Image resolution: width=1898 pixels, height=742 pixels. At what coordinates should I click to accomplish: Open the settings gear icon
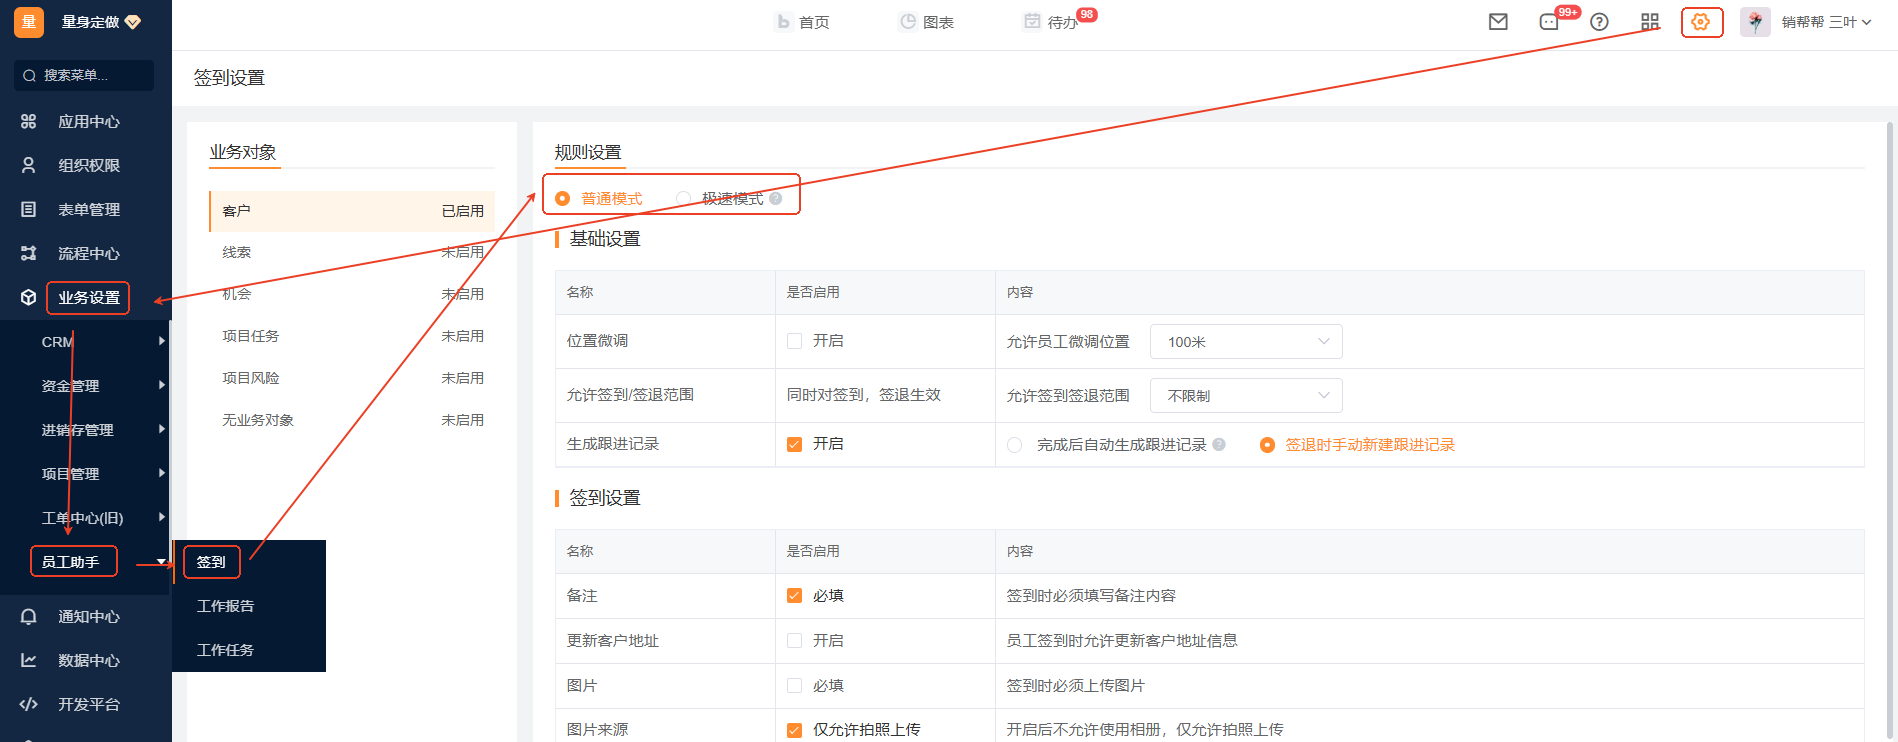click(x=1701, y=22)
